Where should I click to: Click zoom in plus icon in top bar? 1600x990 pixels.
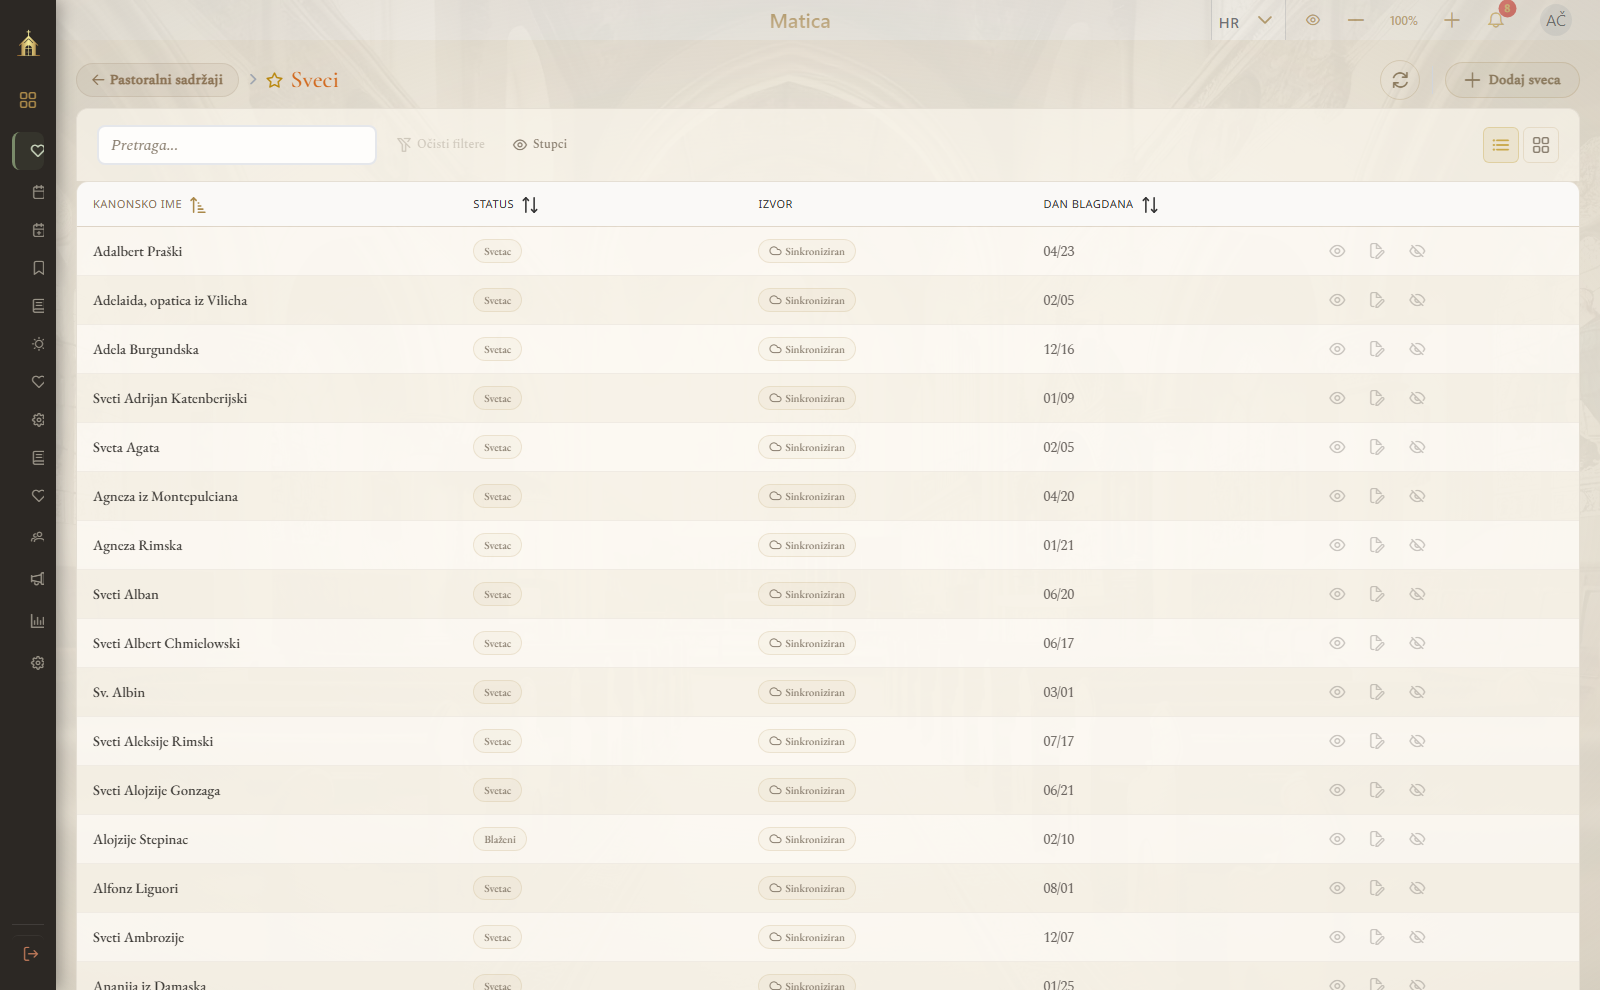[x=1452, y=20]
